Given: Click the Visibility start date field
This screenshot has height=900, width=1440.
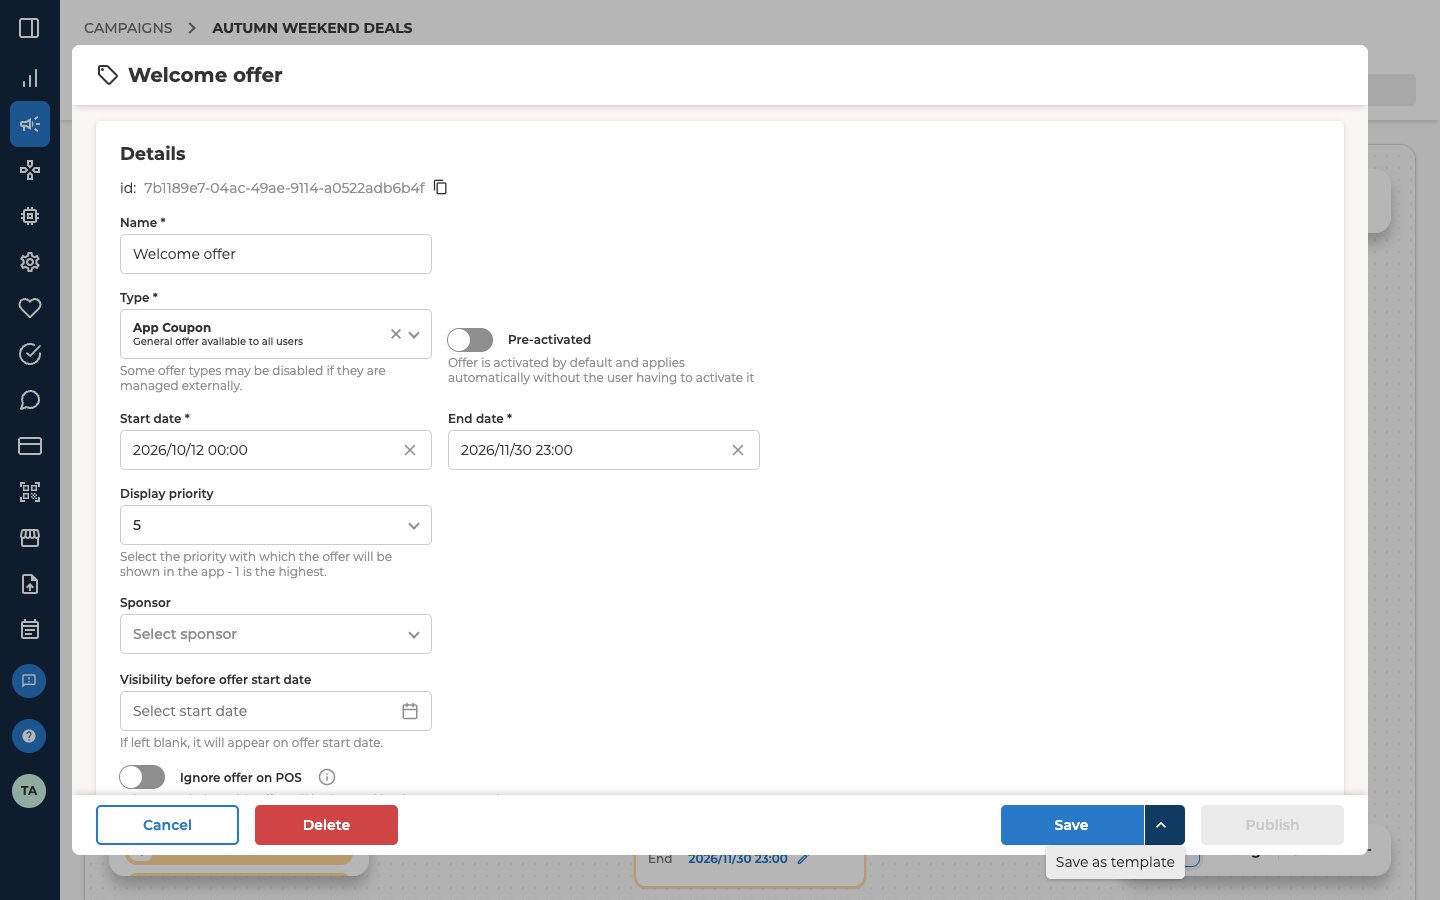Looking at the screenshot, I should (276, 711).
